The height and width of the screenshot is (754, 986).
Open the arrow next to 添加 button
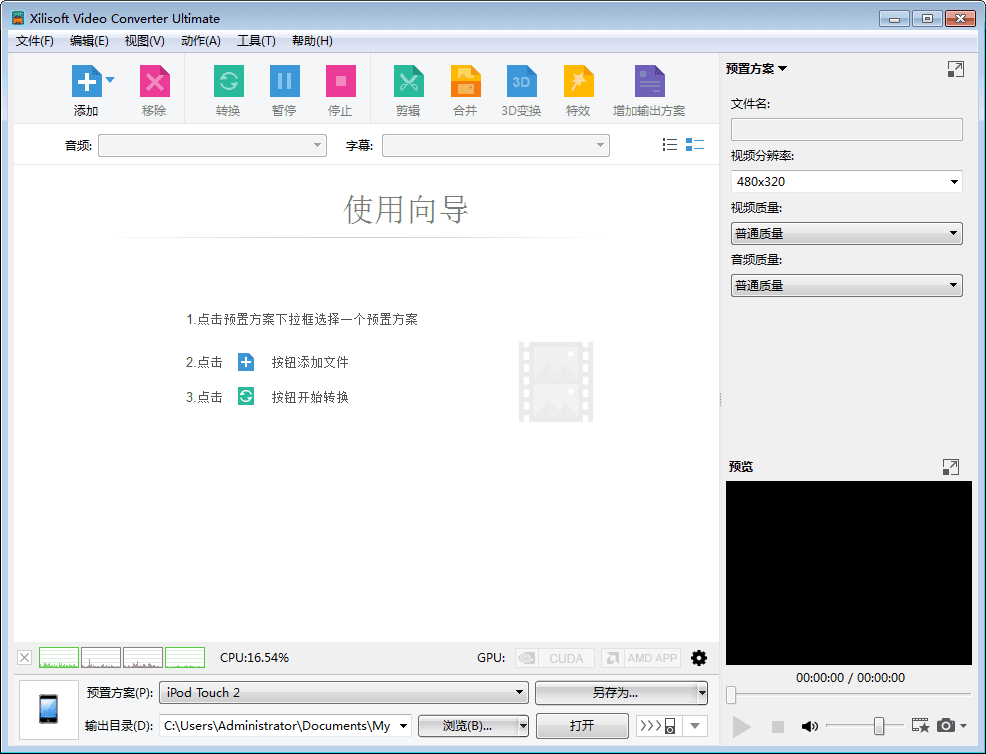click(110, 80)
